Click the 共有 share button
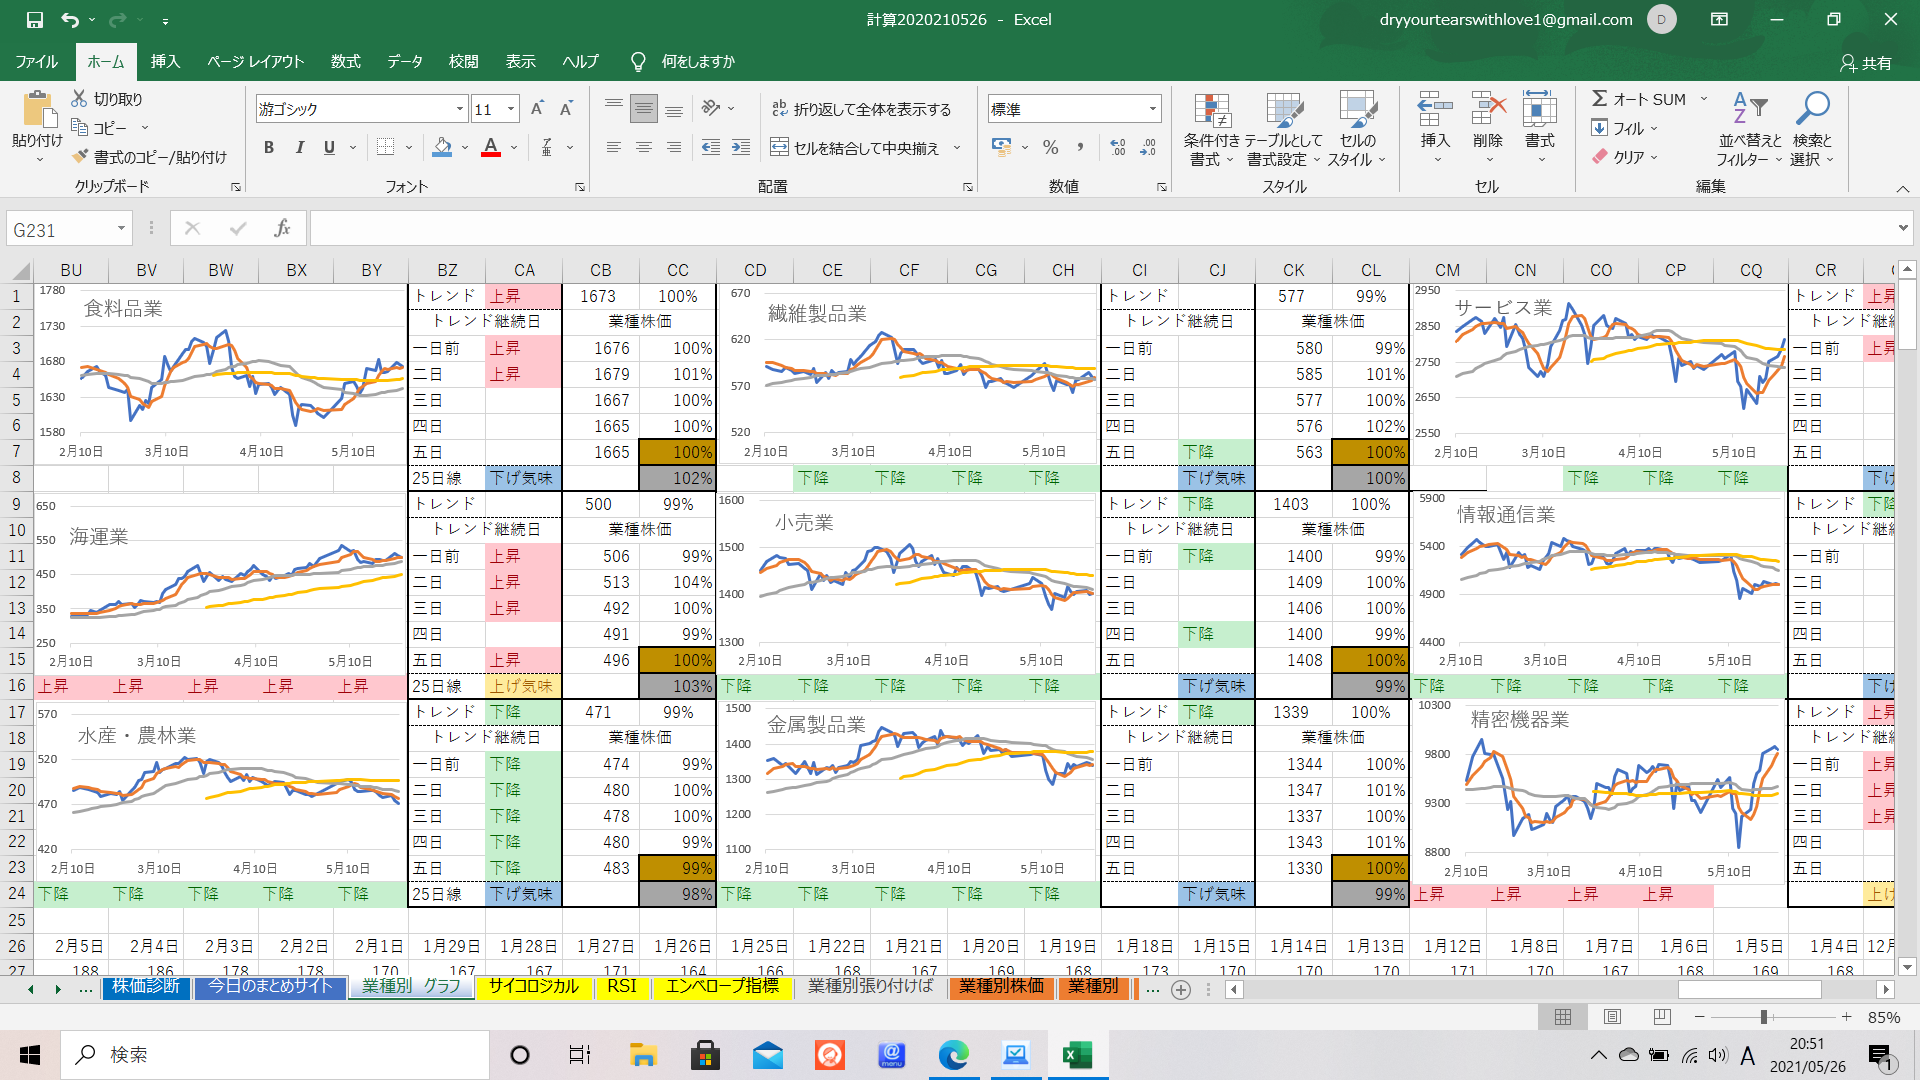Image resolution: width=1920 pixels, height=1080 pixels. (1866, 63)
